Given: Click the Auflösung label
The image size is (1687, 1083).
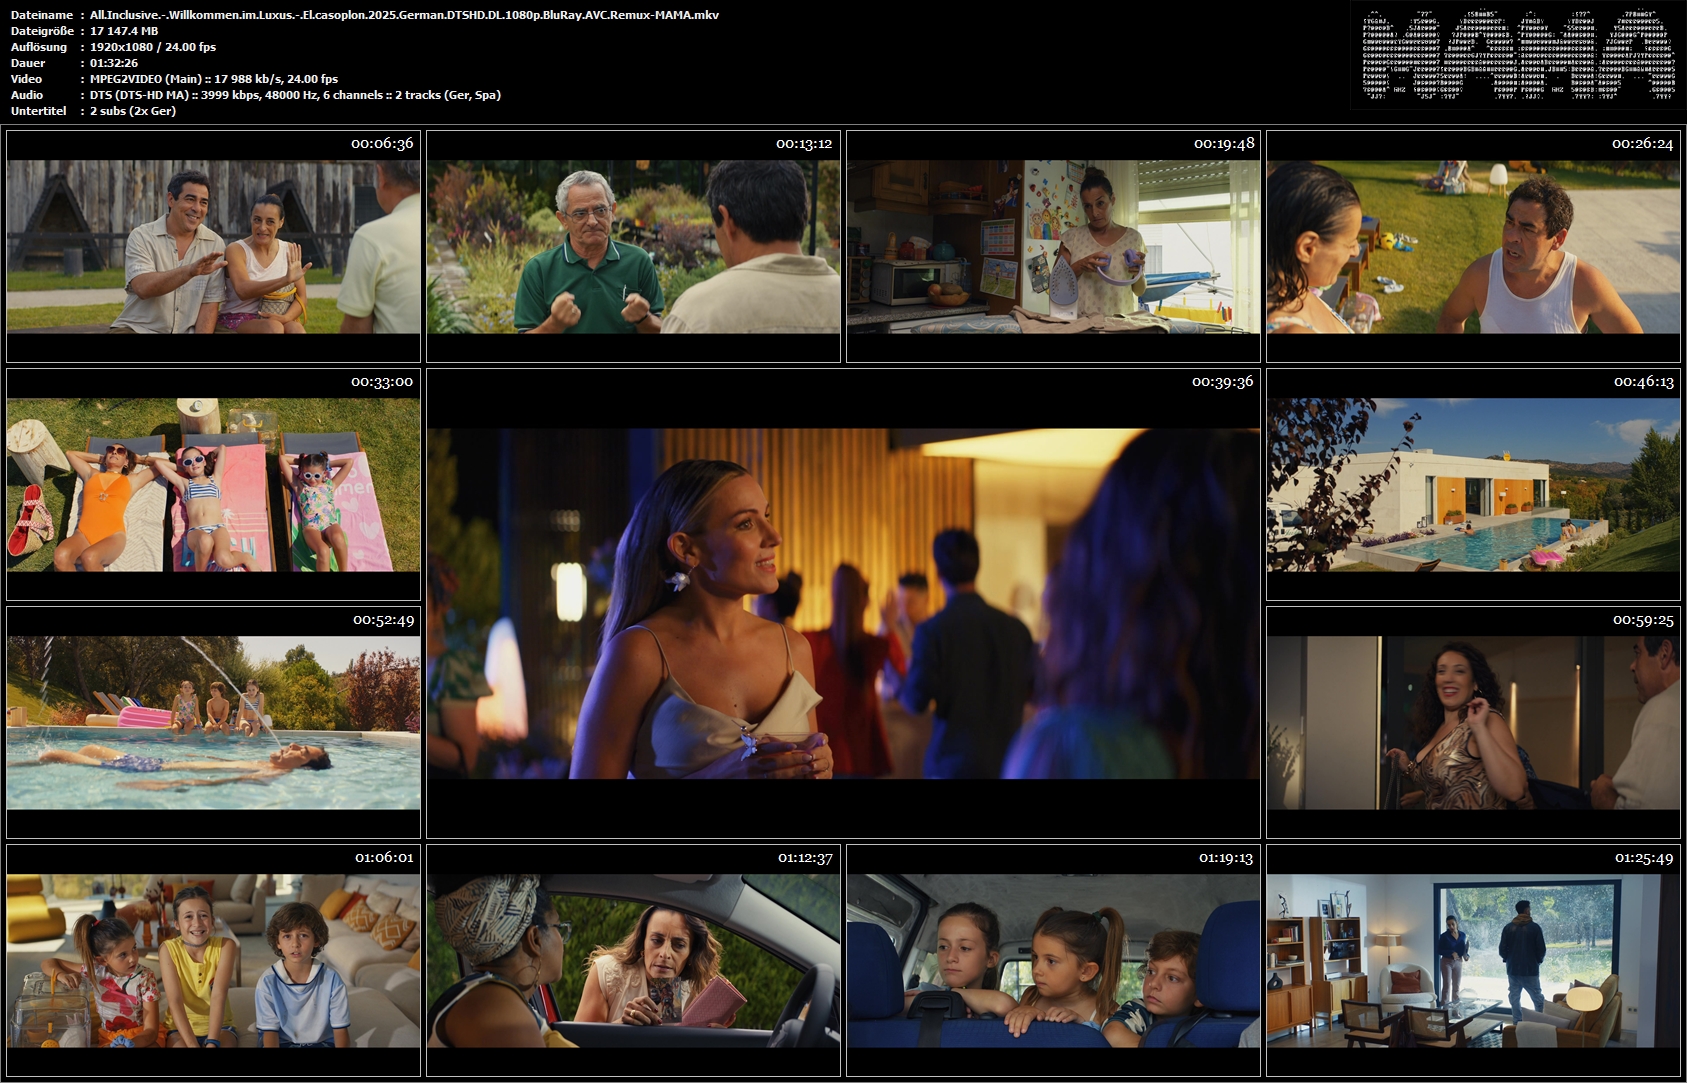Looking at the screenshot, I should 39,47.
